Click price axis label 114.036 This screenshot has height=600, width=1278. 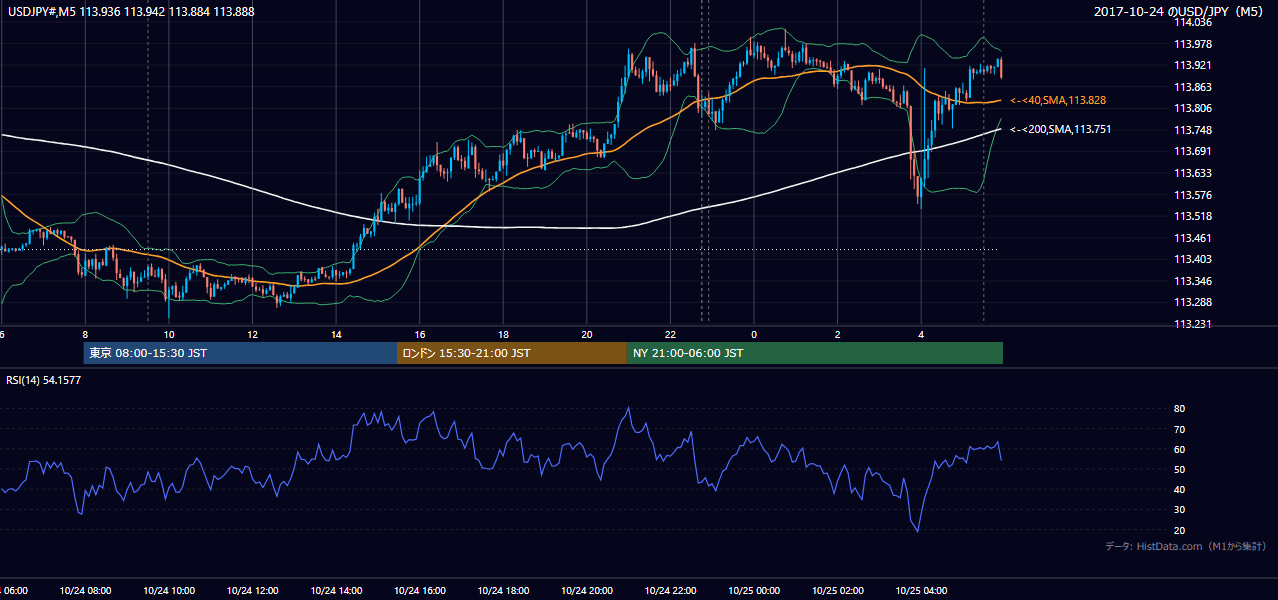[1195, 22]
